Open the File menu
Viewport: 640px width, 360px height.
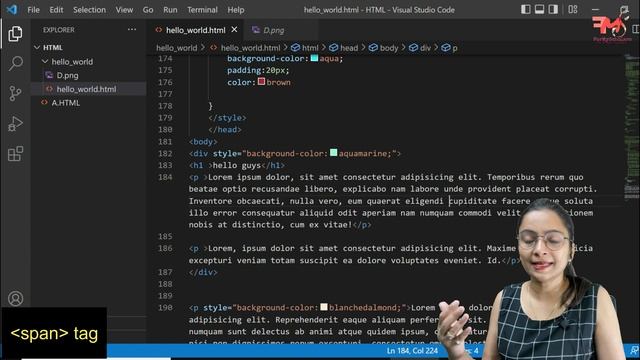[x=33, y=10]
